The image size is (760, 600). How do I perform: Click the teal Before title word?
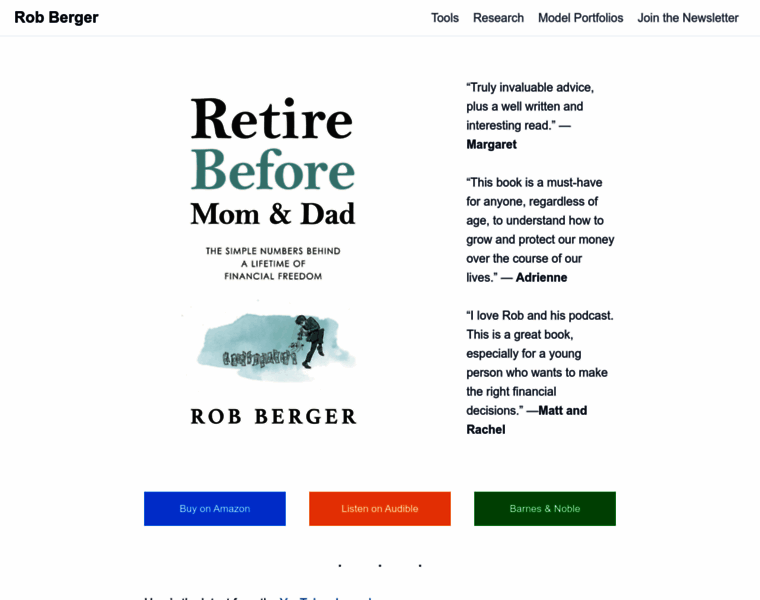[273, 169]
